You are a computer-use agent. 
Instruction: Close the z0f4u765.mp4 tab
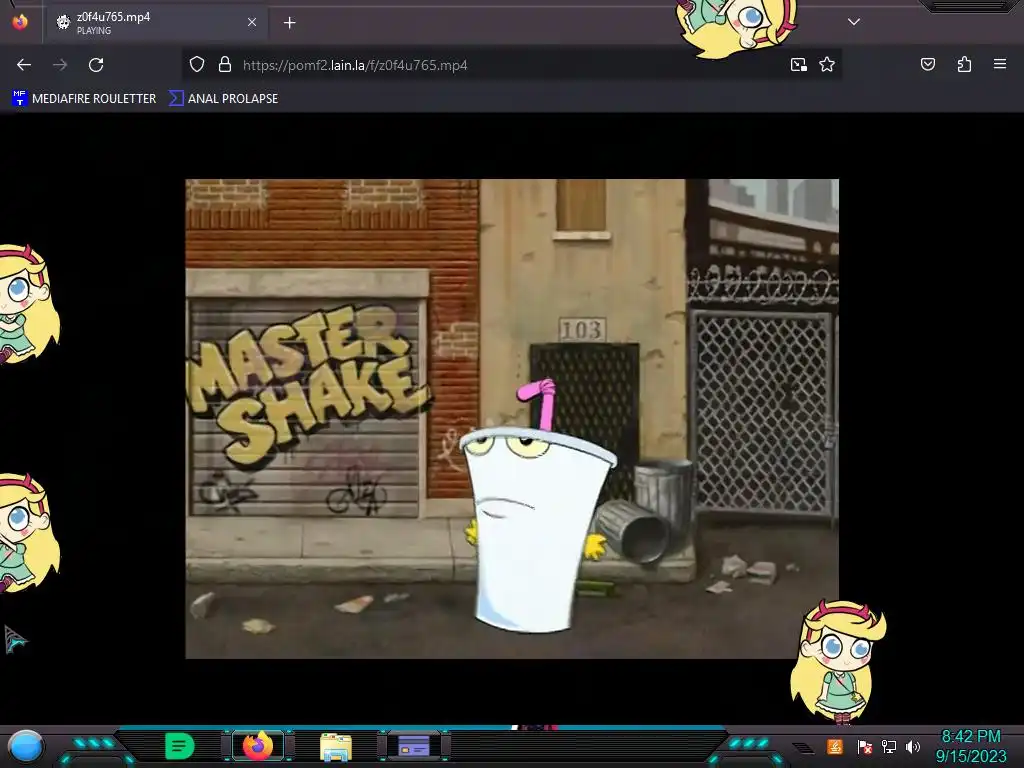[x=252, y=22]
